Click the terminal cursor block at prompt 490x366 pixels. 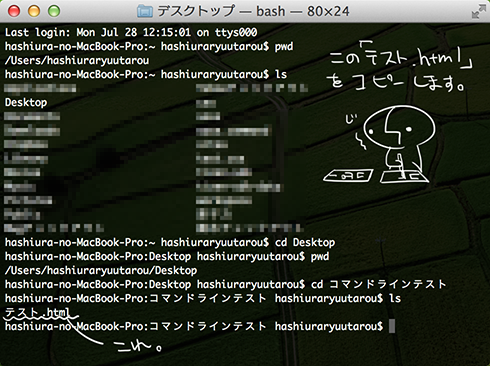(x=392, y=326)
